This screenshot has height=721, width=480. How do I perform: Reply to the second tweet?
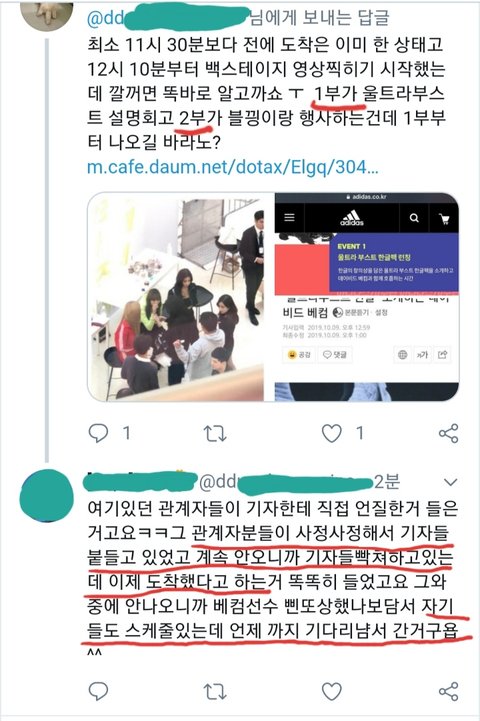(x=98, y=691)
